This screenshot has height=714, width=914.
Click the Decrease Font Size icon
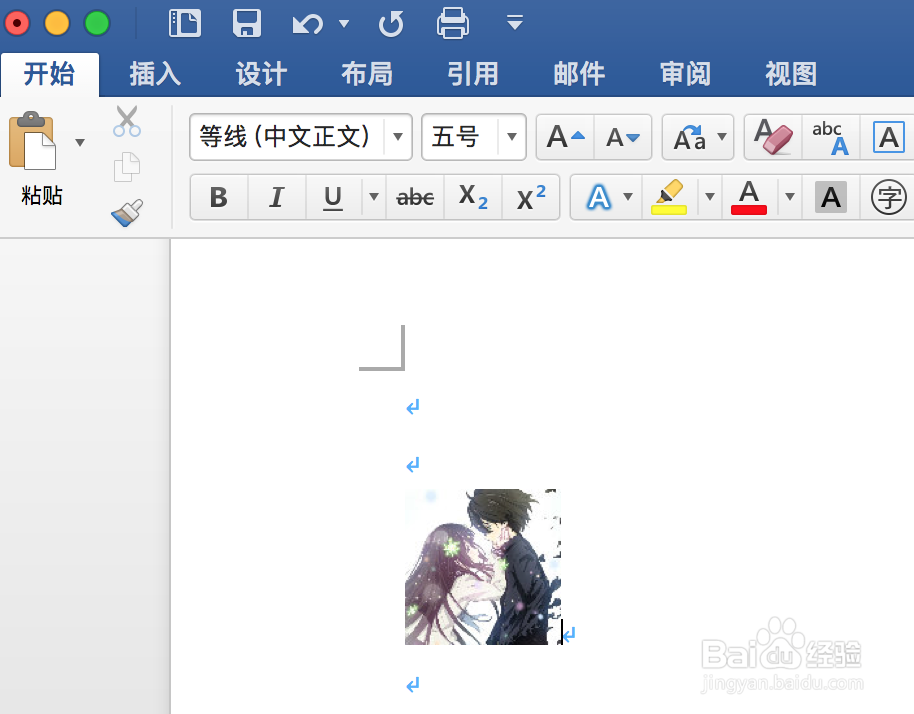click(623, 137)
